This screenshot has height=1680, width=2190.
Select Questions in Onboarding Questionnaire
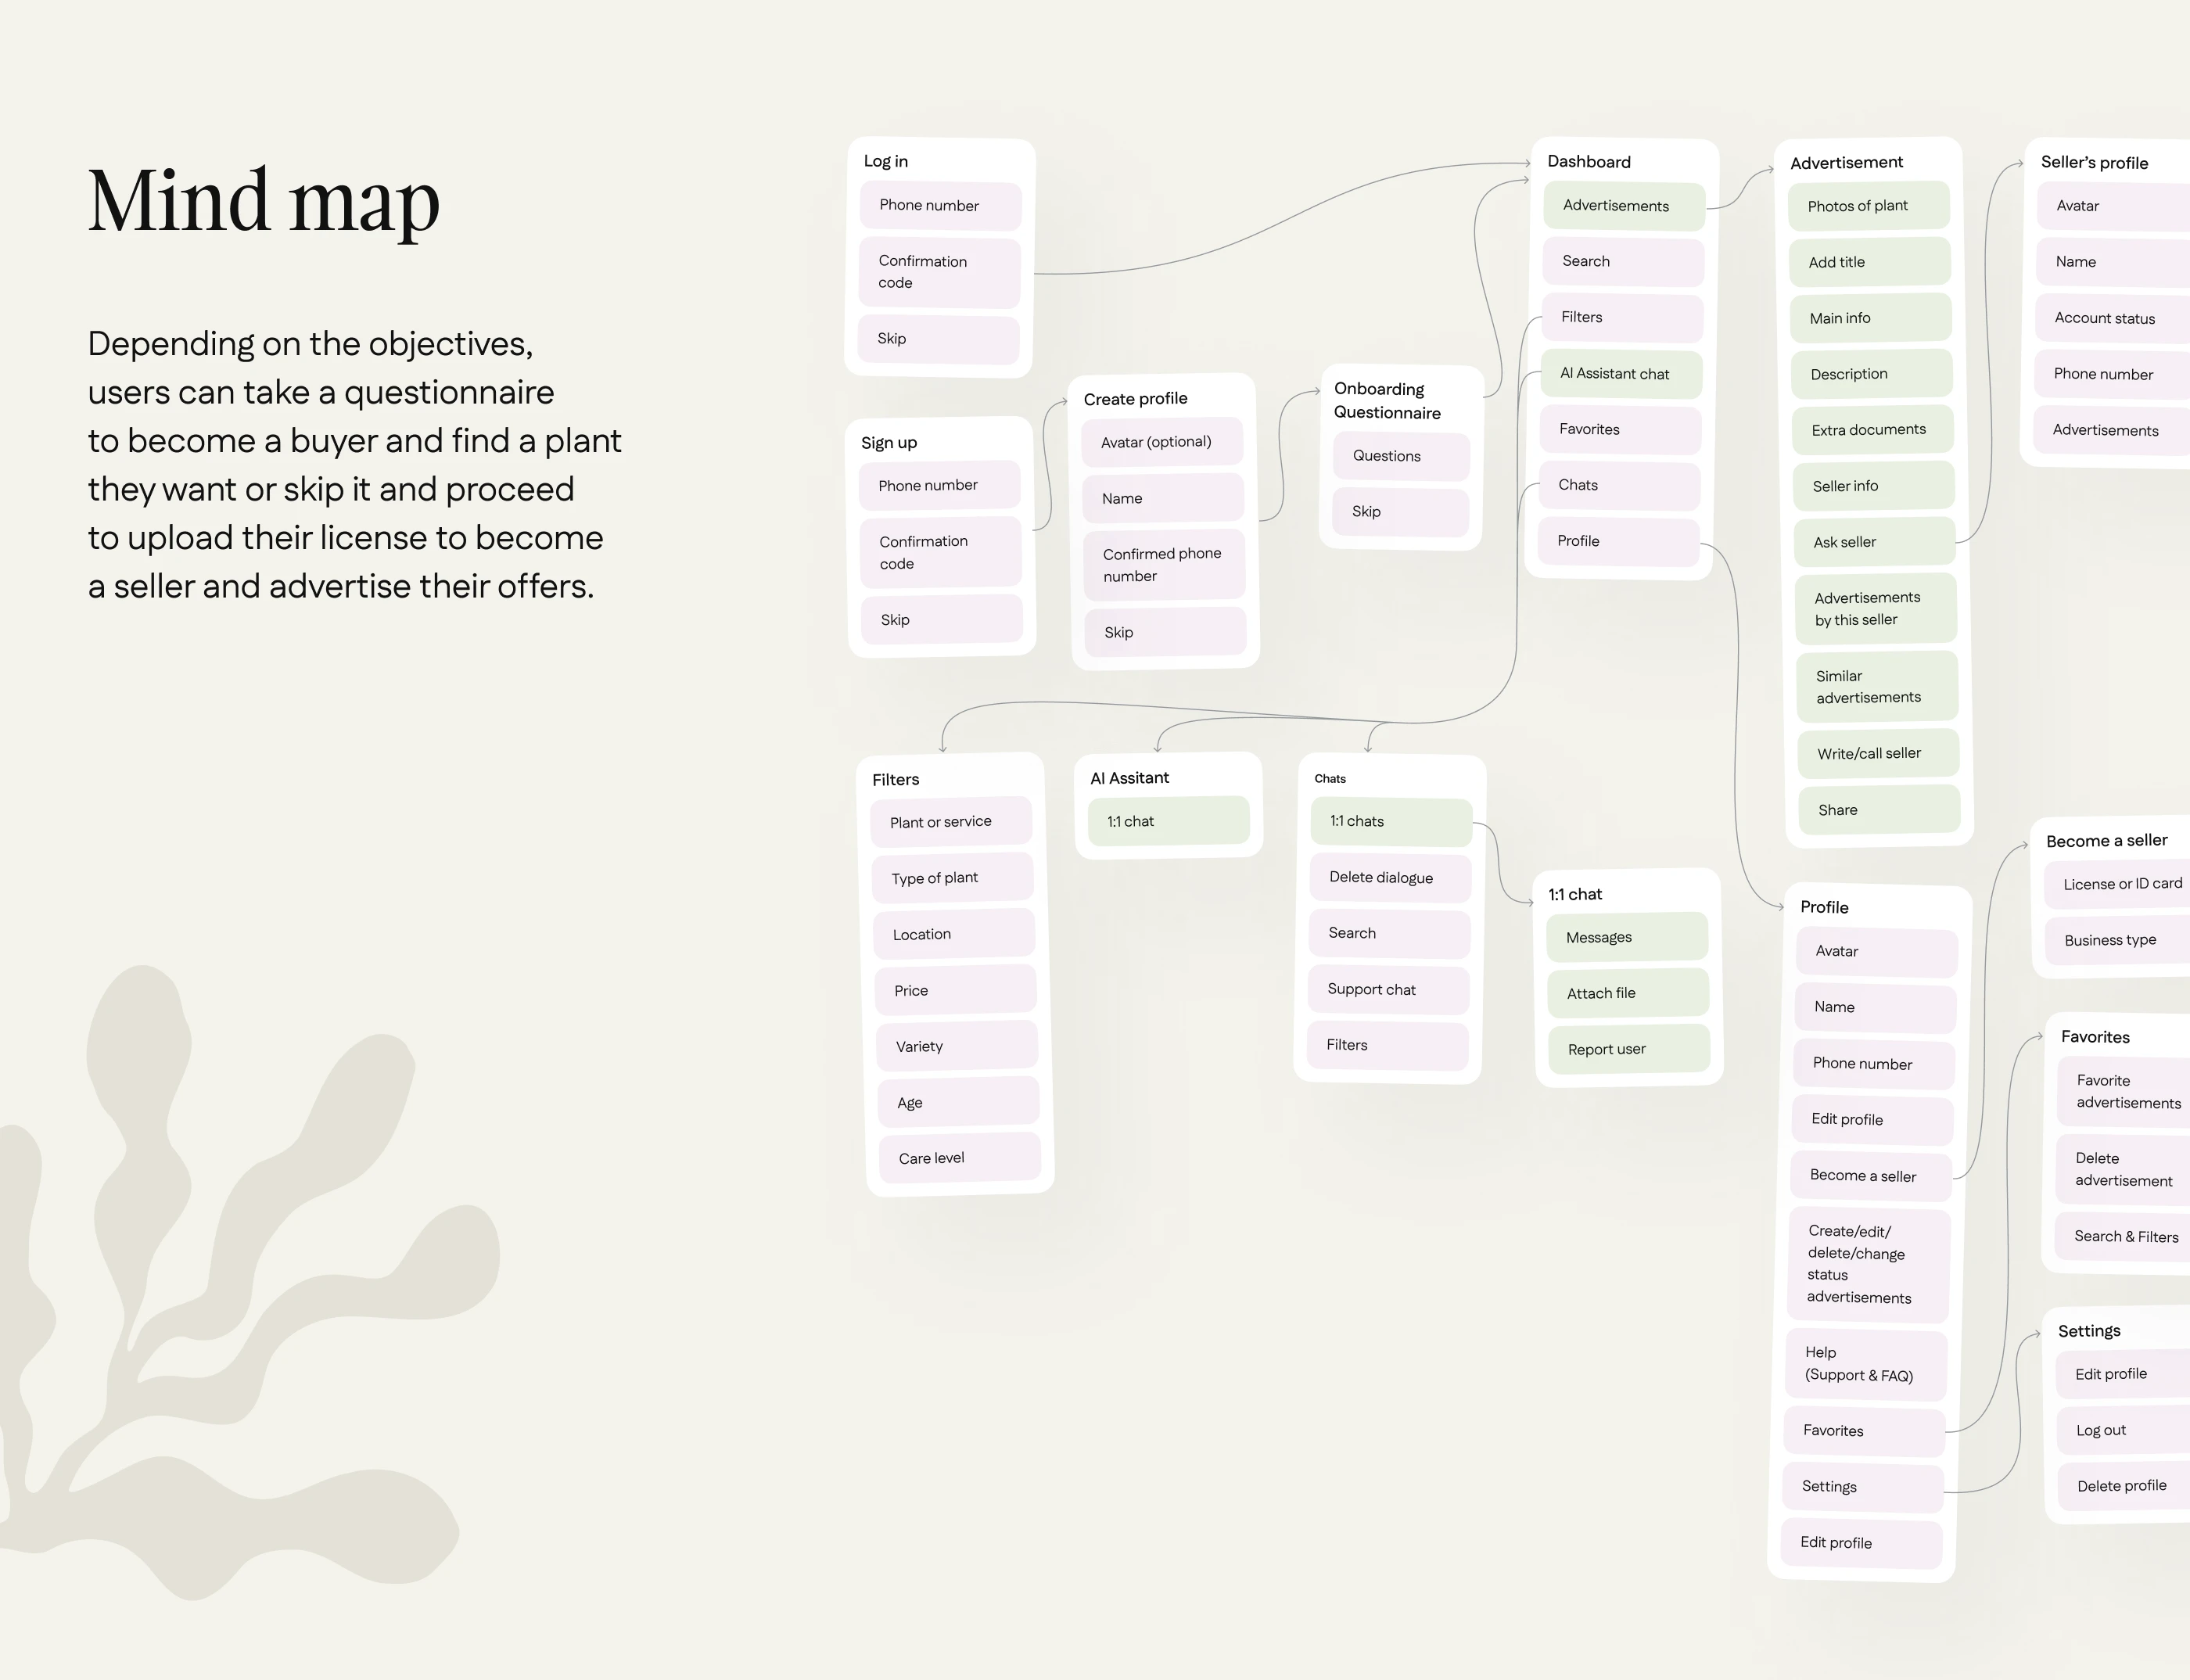point(1400,456)
